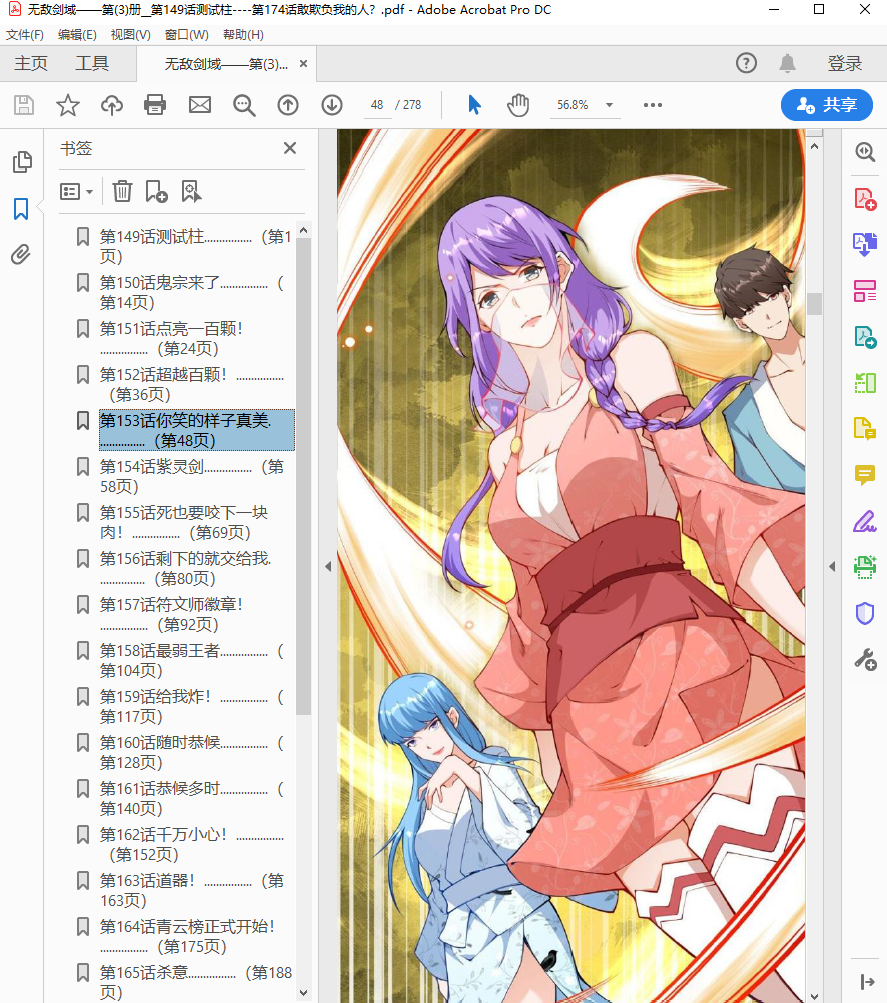This screenshot has height=1003, width=887.
Task: Send file by email envelope icon
Action: point(200,105)
